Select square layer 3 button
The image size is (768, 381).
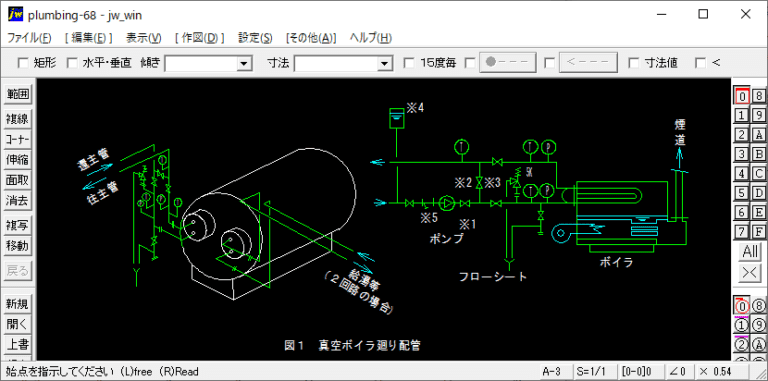[742, 154]
